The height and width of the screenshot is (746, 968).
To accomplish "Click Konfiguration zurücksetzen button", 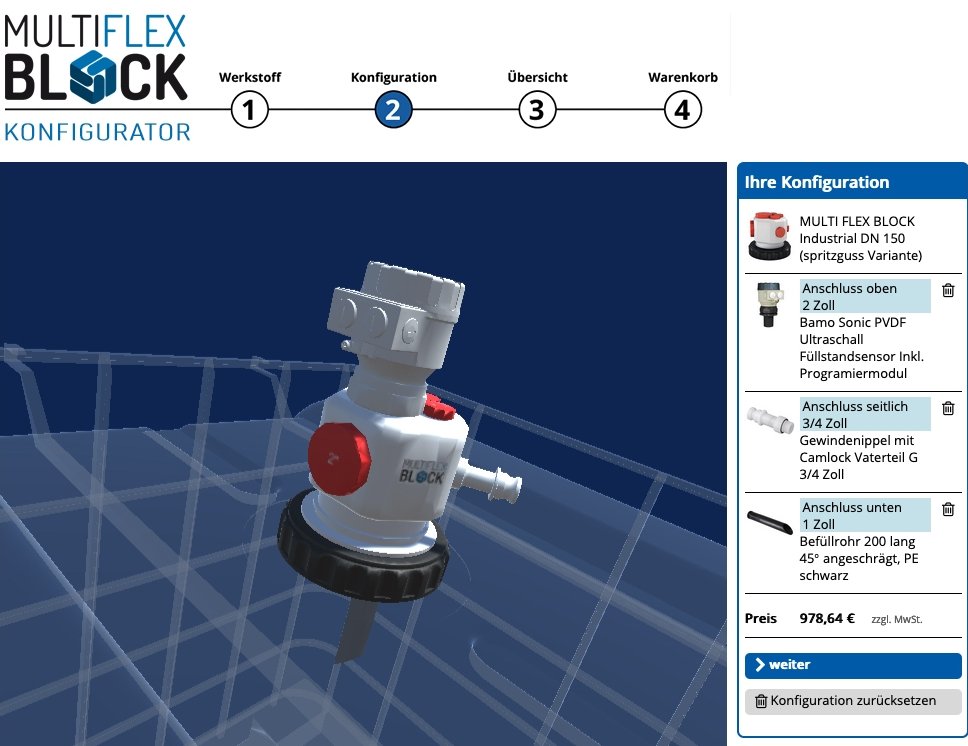I will point(852,701).
